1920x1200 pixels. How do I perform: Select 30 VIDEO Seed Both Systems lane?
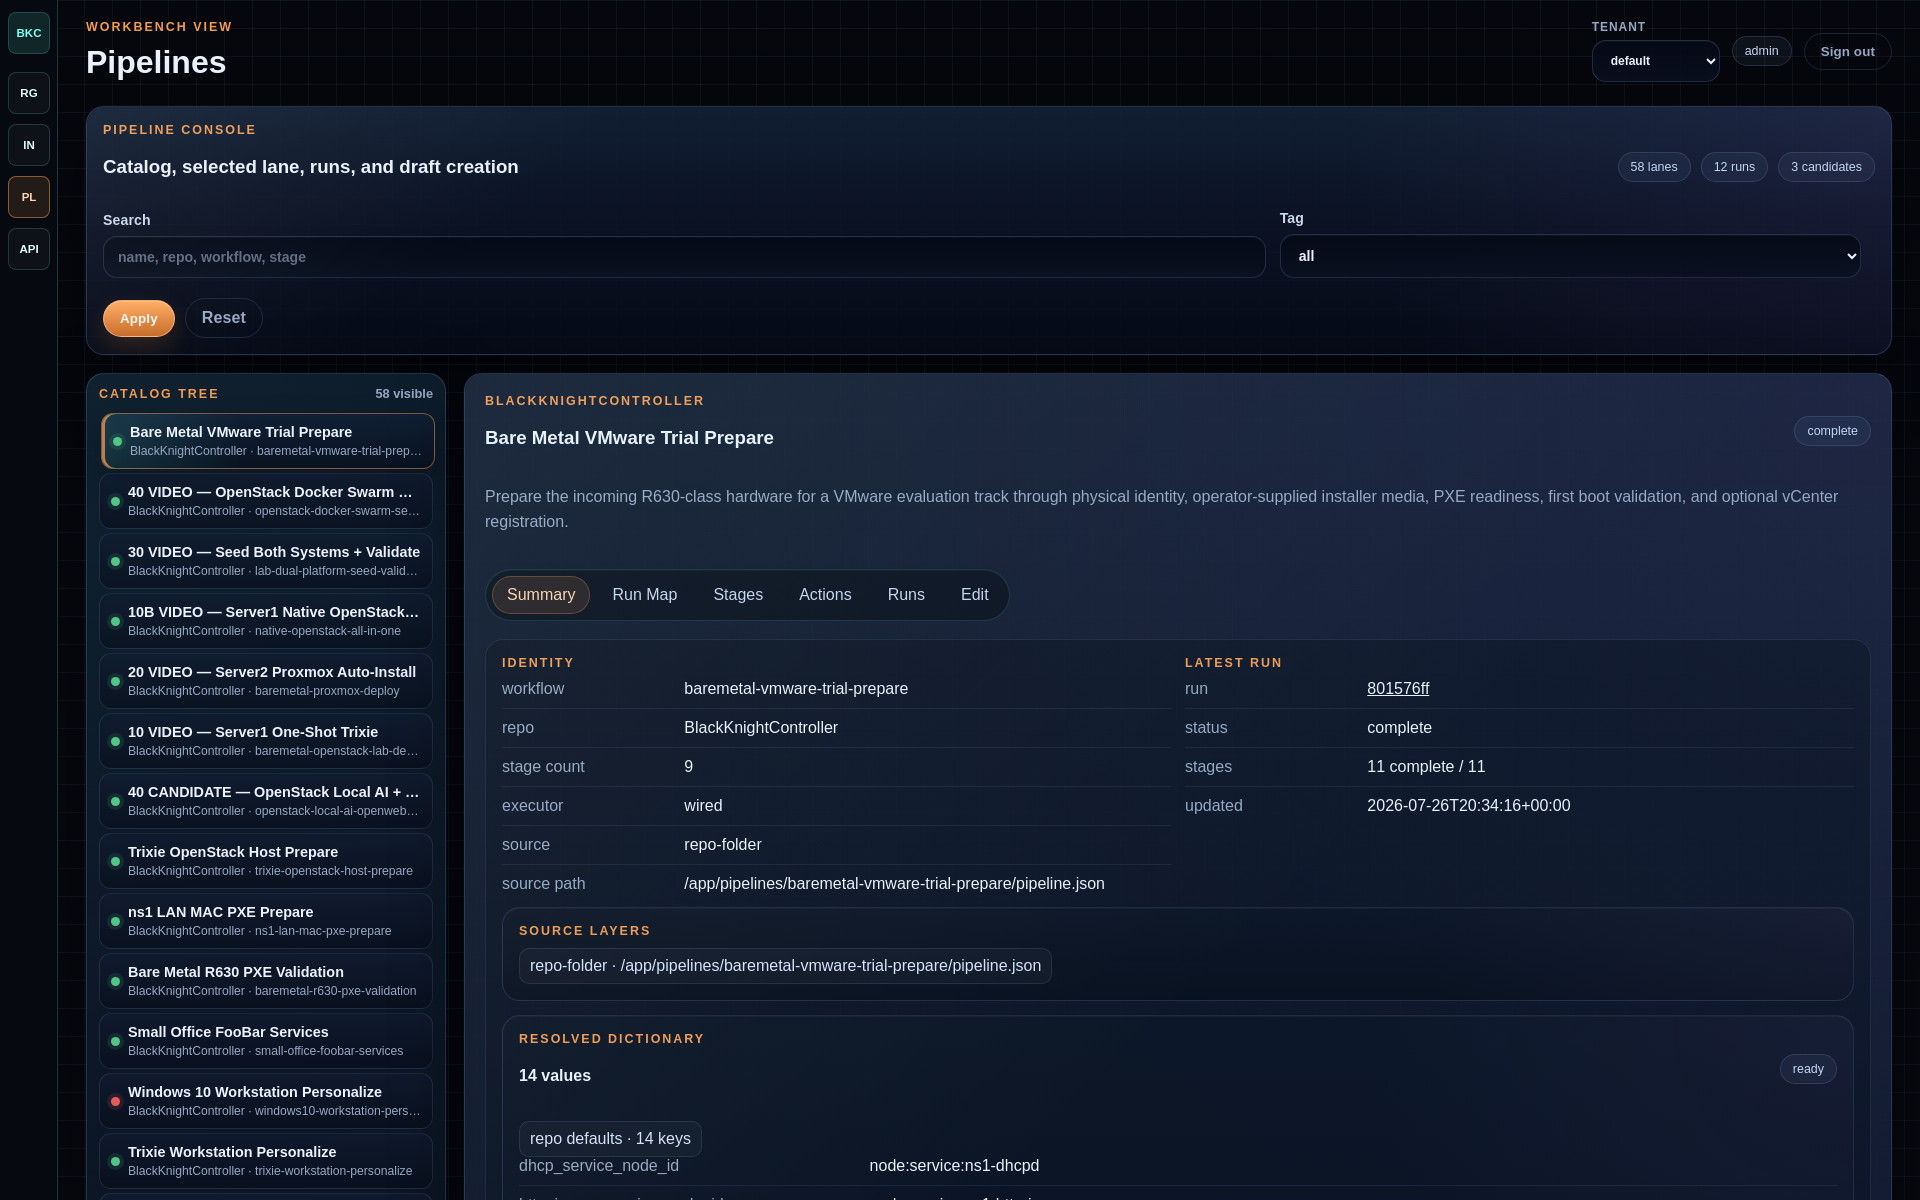[x=266, y=561]
